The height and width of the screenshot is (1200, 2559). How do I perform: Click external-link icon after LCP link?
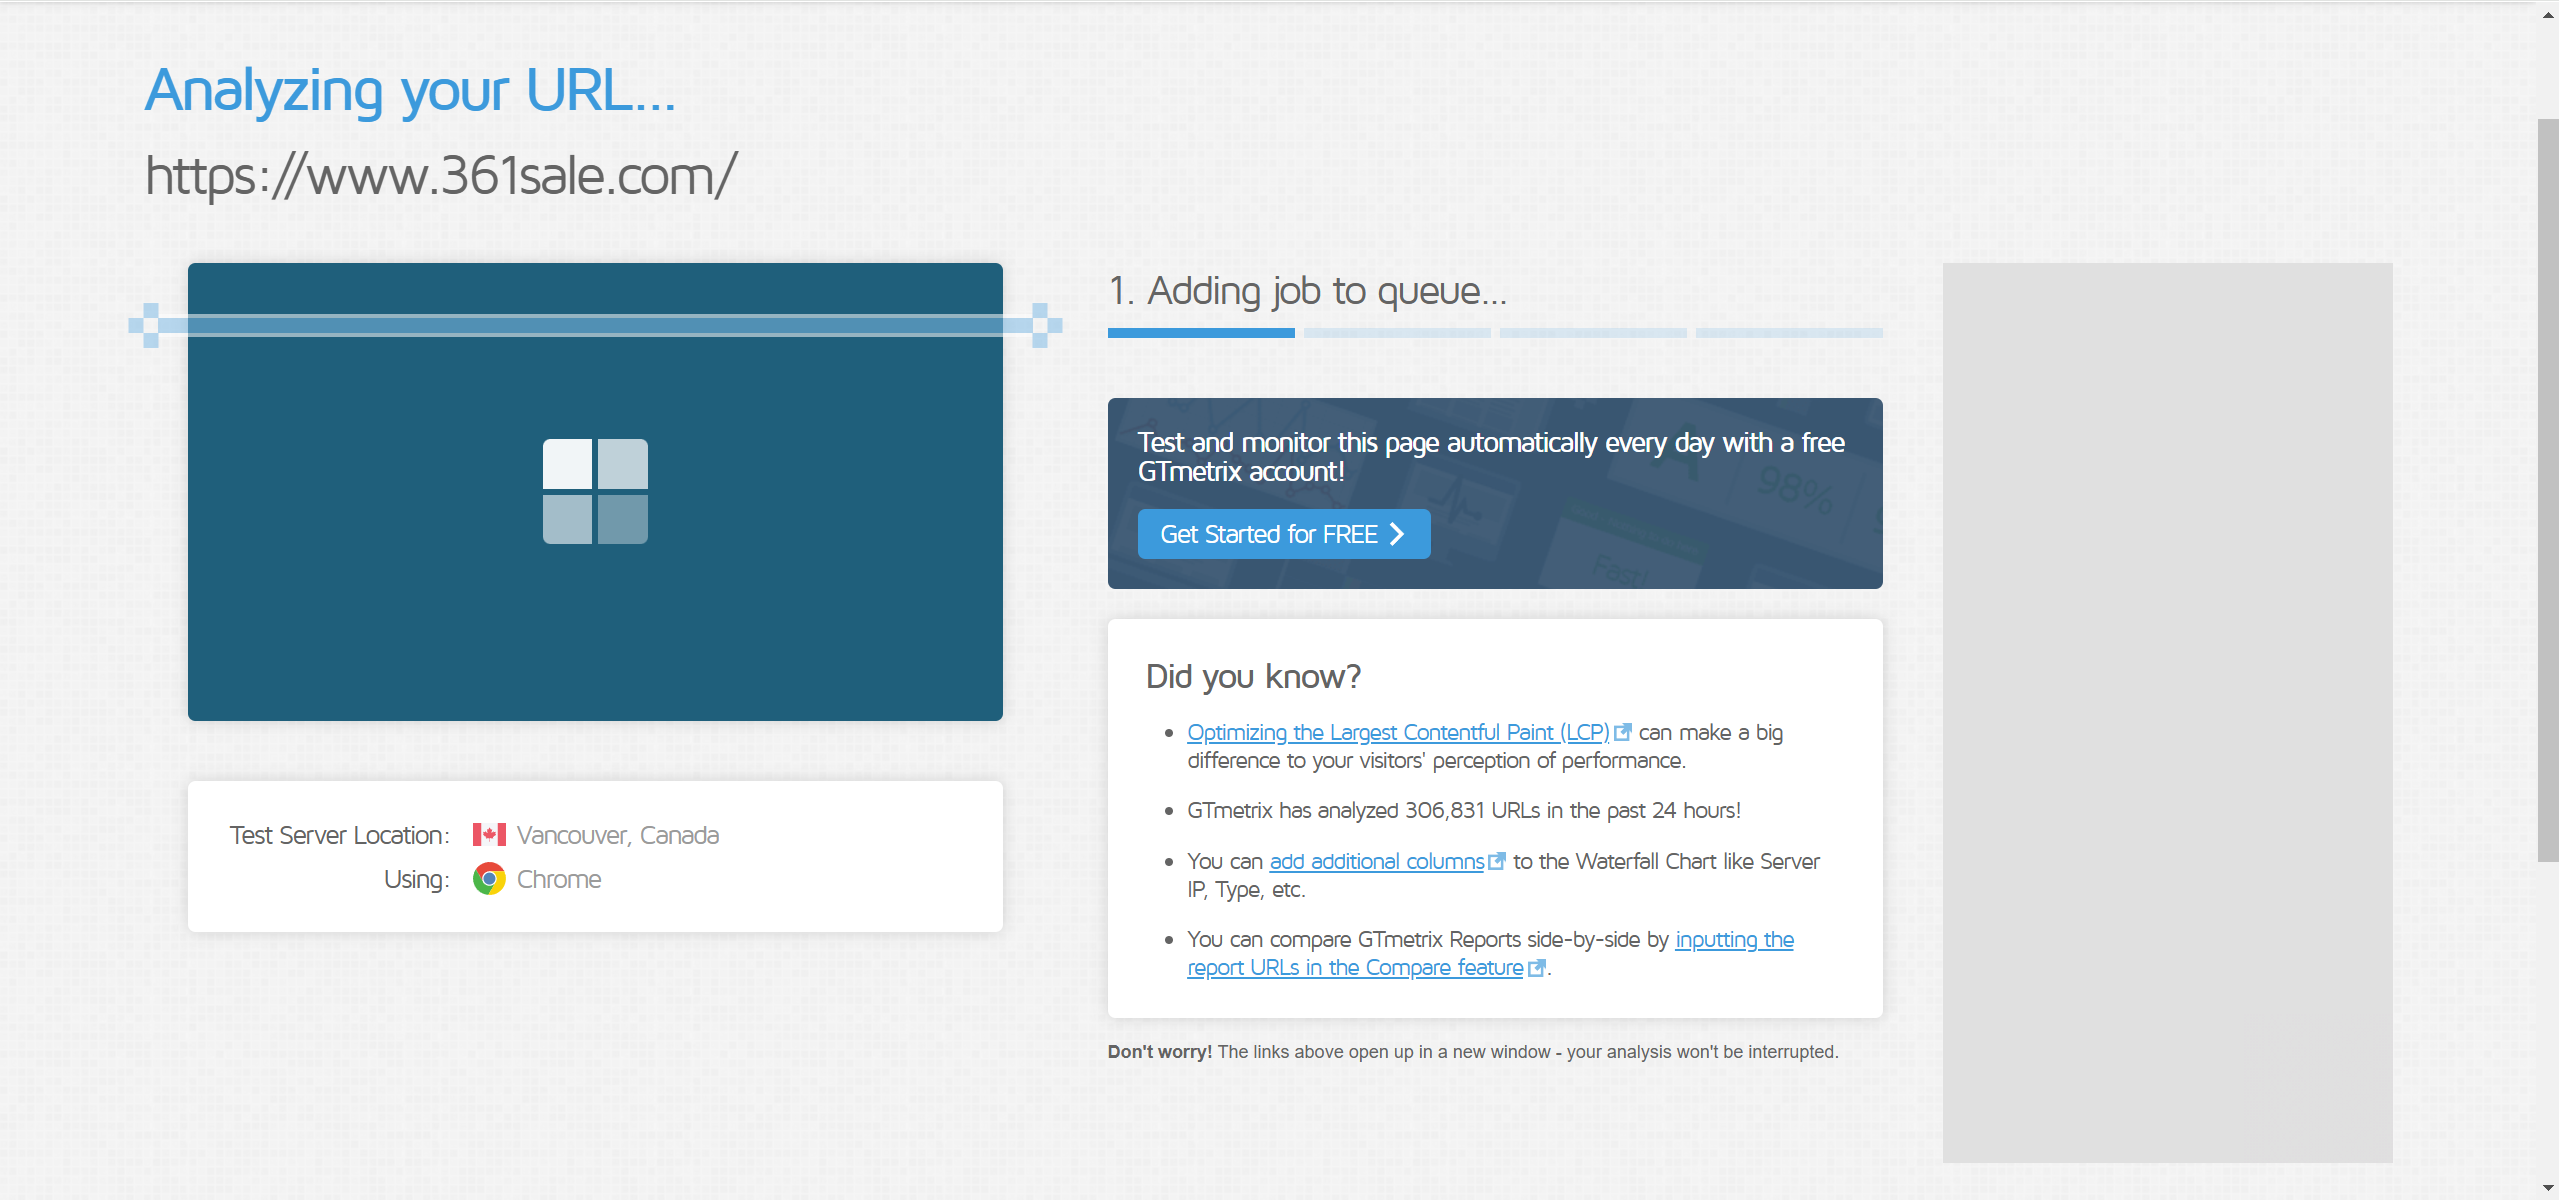(x=1623, y=733)
